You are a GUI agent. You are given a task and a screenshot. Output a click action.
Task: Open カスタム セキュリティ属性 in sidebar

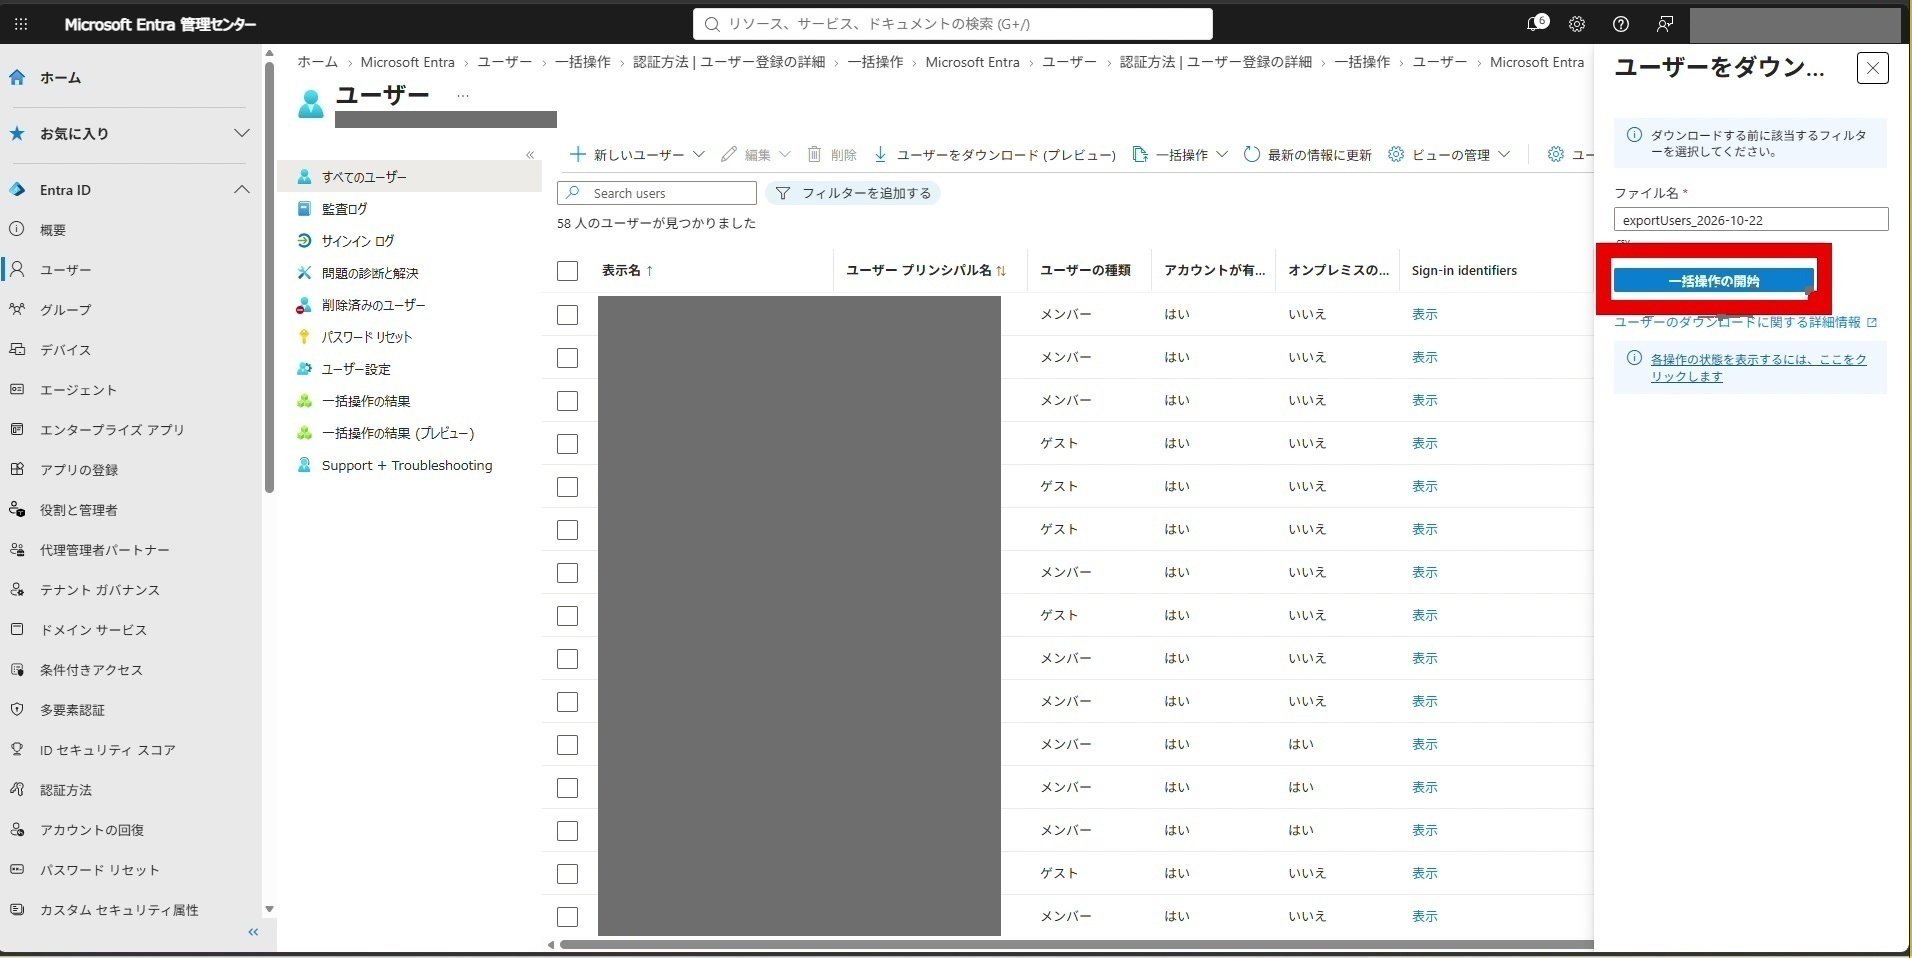119,910
